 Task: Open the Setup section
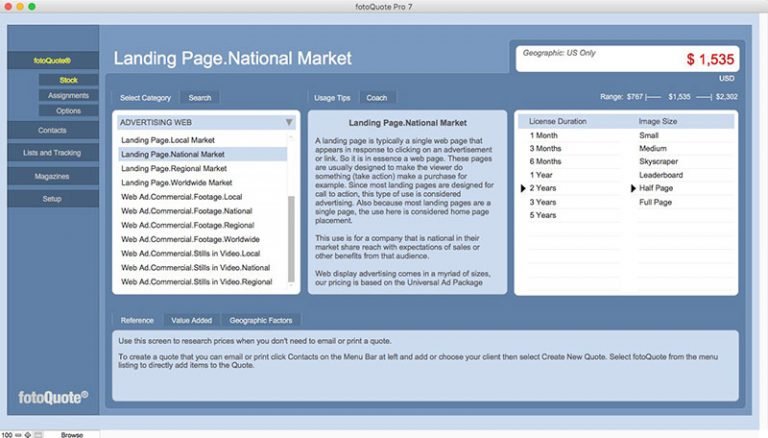(x=53, y=198)
